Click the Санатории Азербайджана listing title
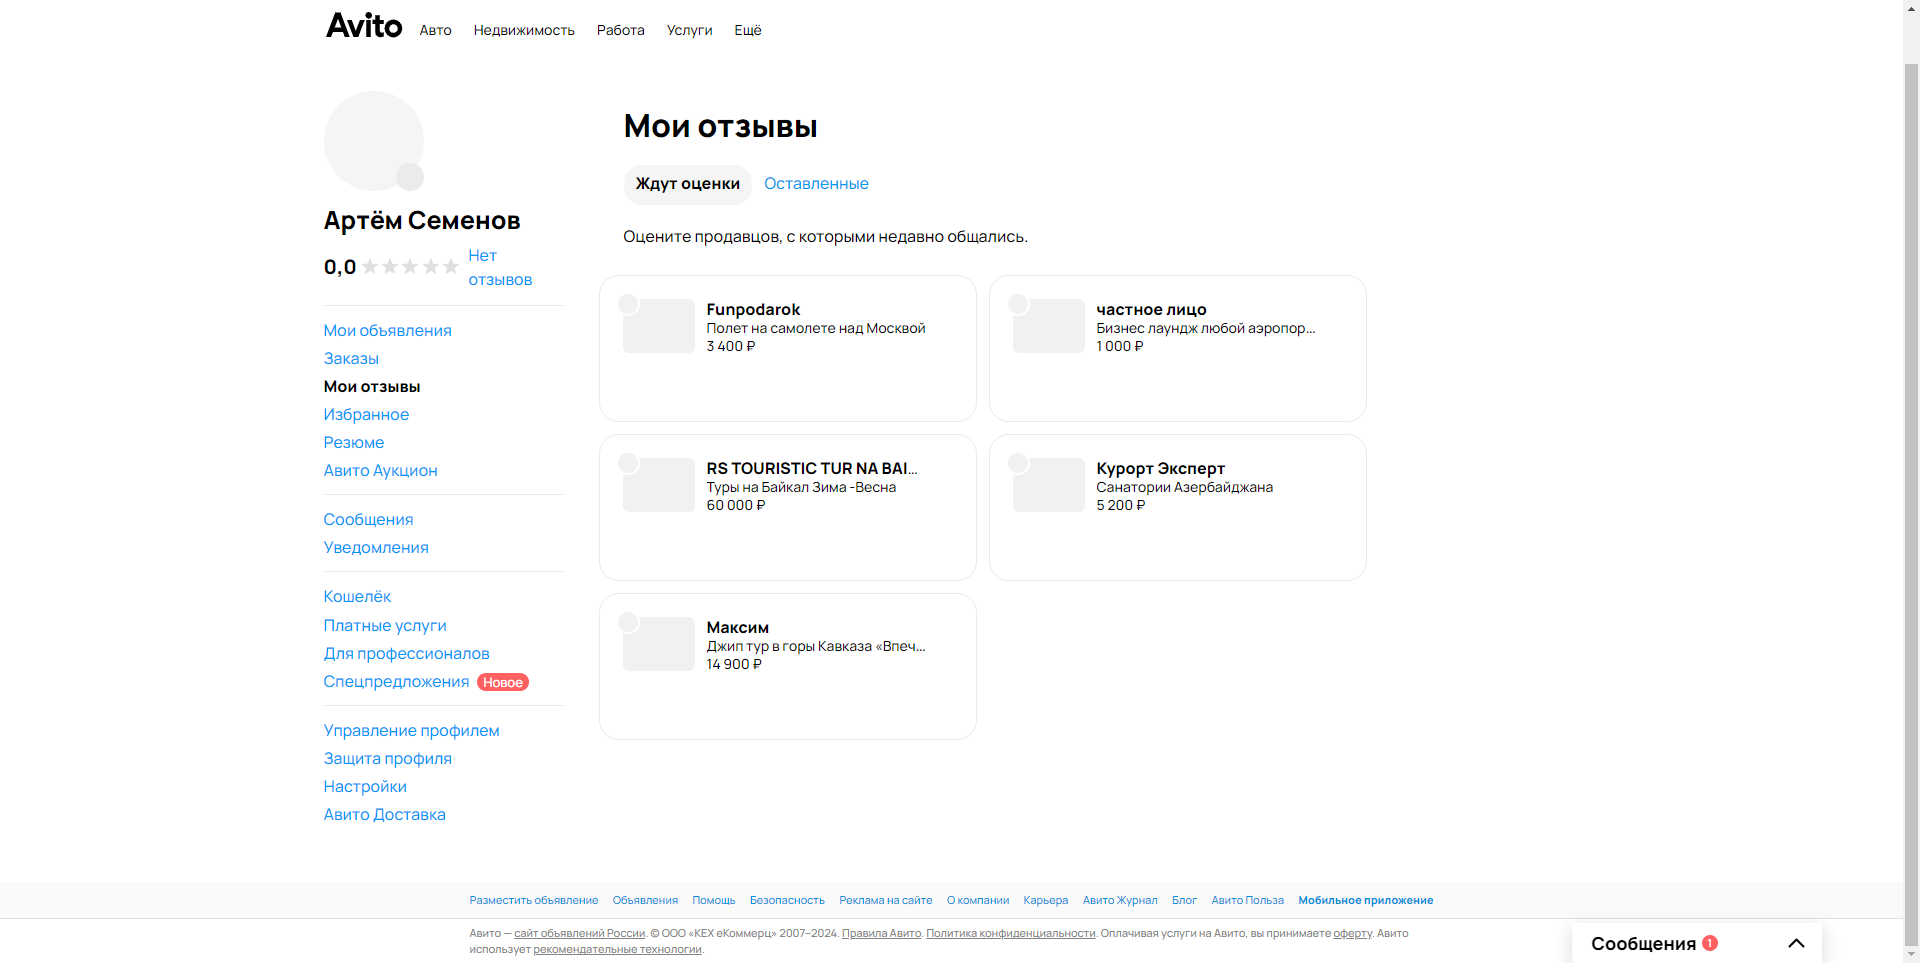This screenshot has width=1920, height=963. point(1185,487)
